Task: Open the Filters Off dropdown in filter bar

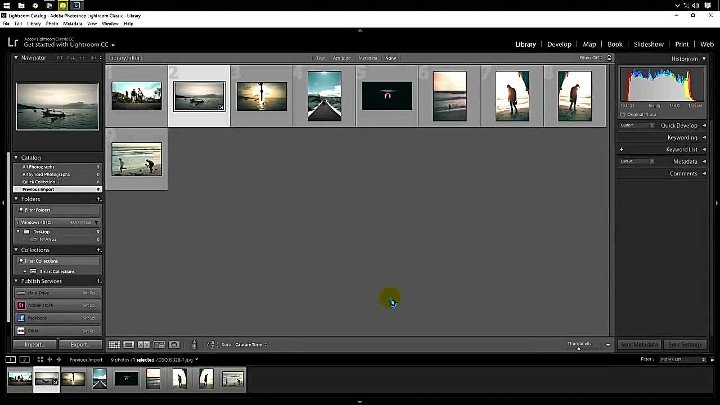Action: pos(591,58)
